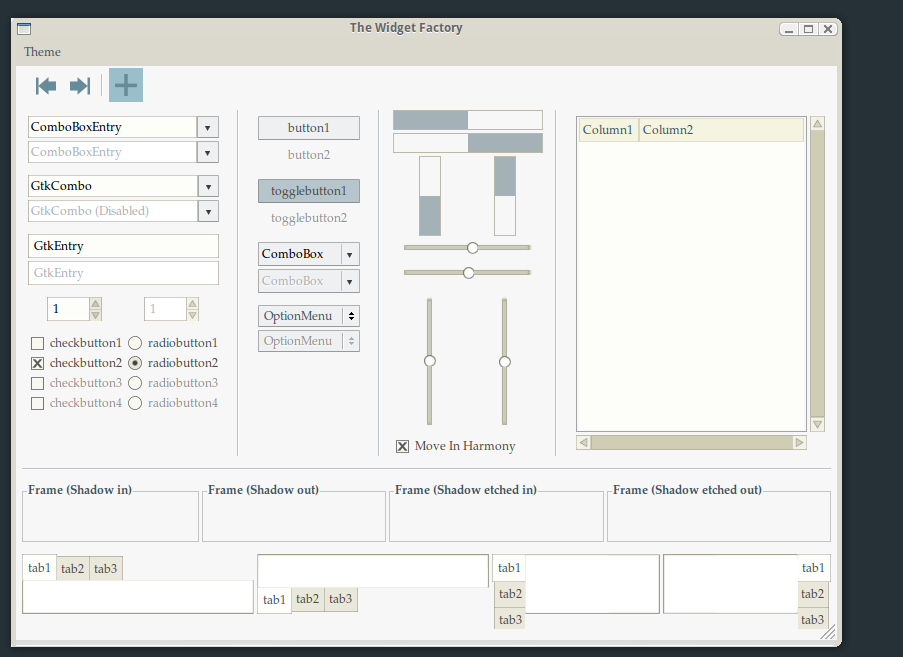903x657 pixels.
Task: Click the upper horizontal slider handle
Action: point(473,248)
